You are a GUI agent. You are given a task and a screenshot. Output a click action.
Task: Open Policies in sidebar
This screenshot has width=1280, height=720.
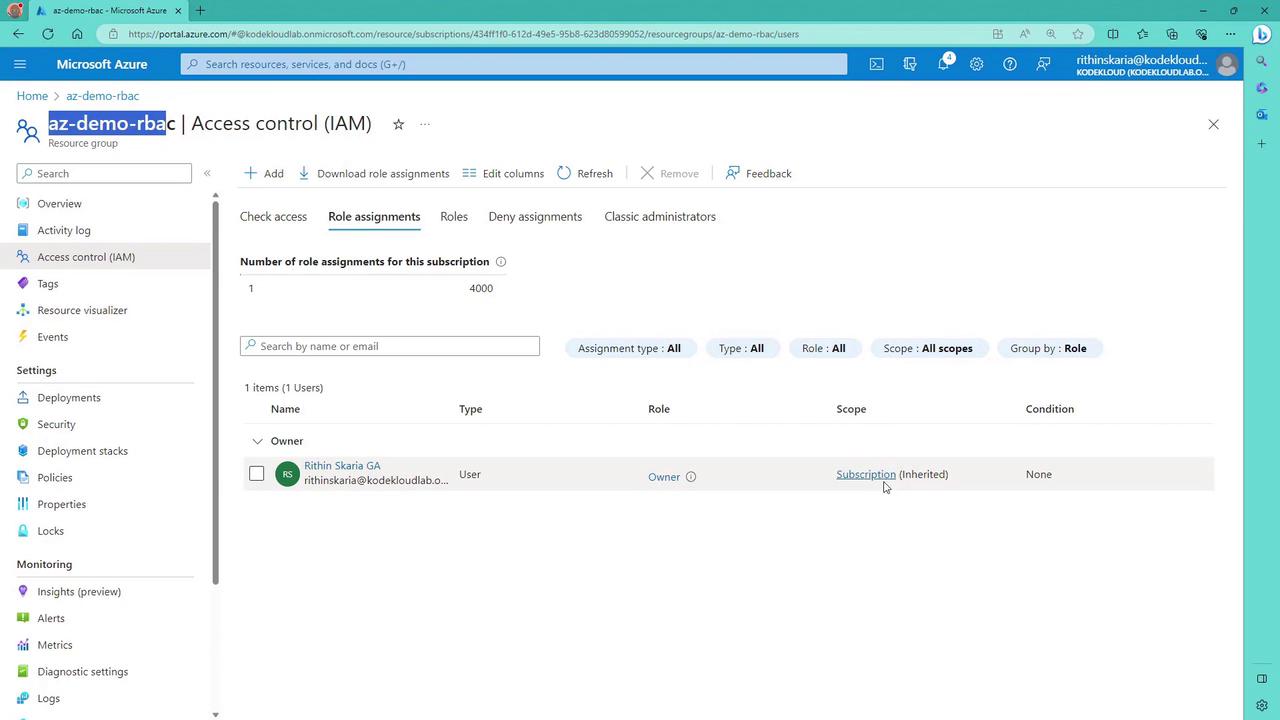click(x=54, y=478)
